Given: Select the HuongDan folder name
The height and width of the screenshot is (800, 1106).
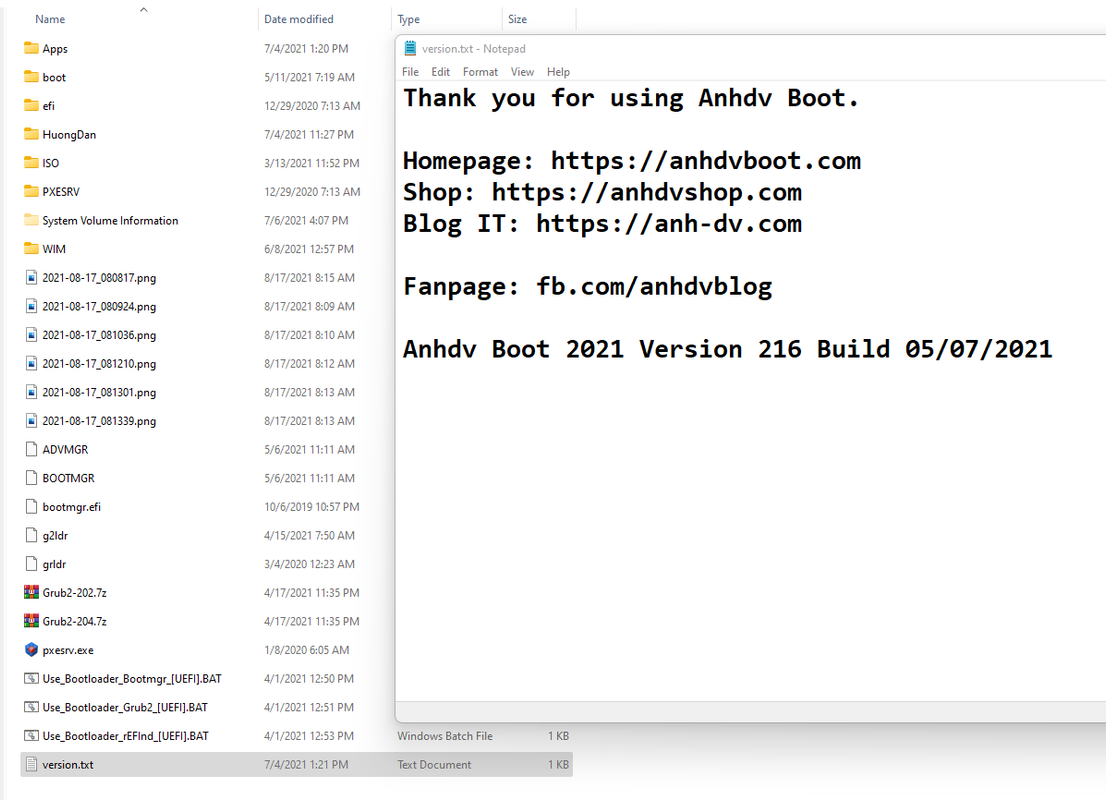Looking at the screenshot, I should (x=69, y=134).
